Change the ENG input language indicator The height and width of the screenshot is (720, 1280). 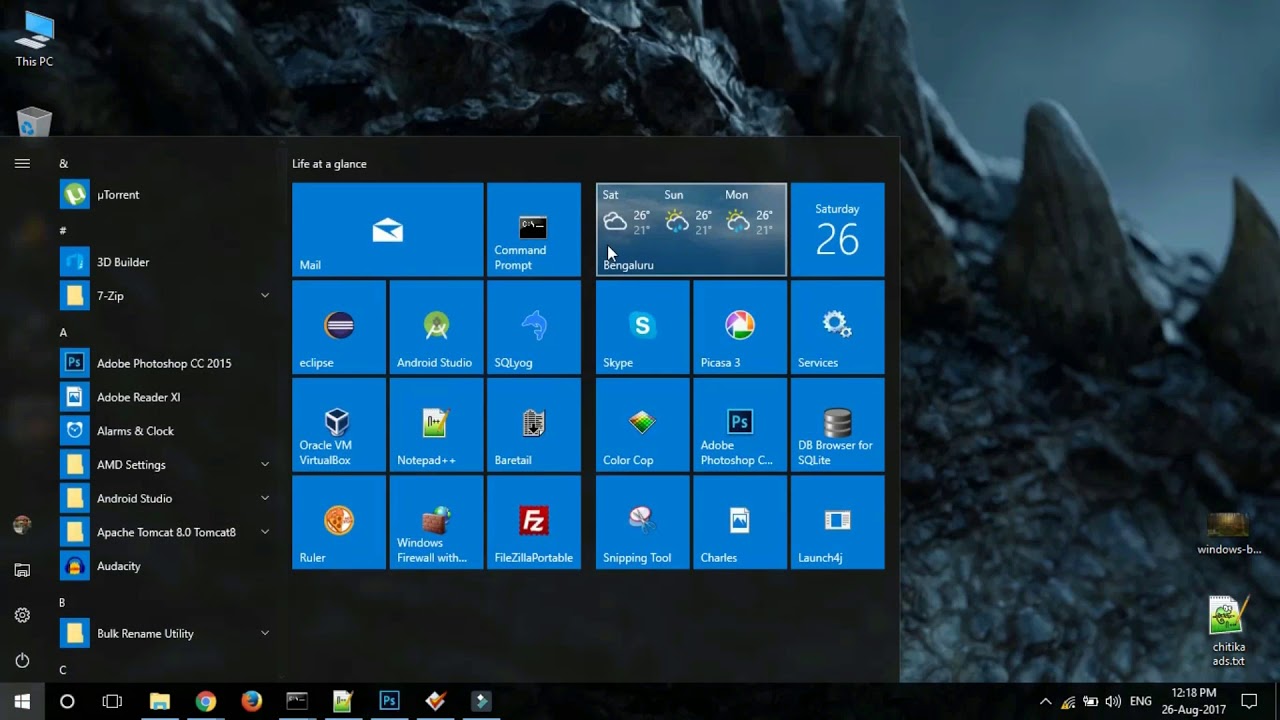(x=1141, y=701)
